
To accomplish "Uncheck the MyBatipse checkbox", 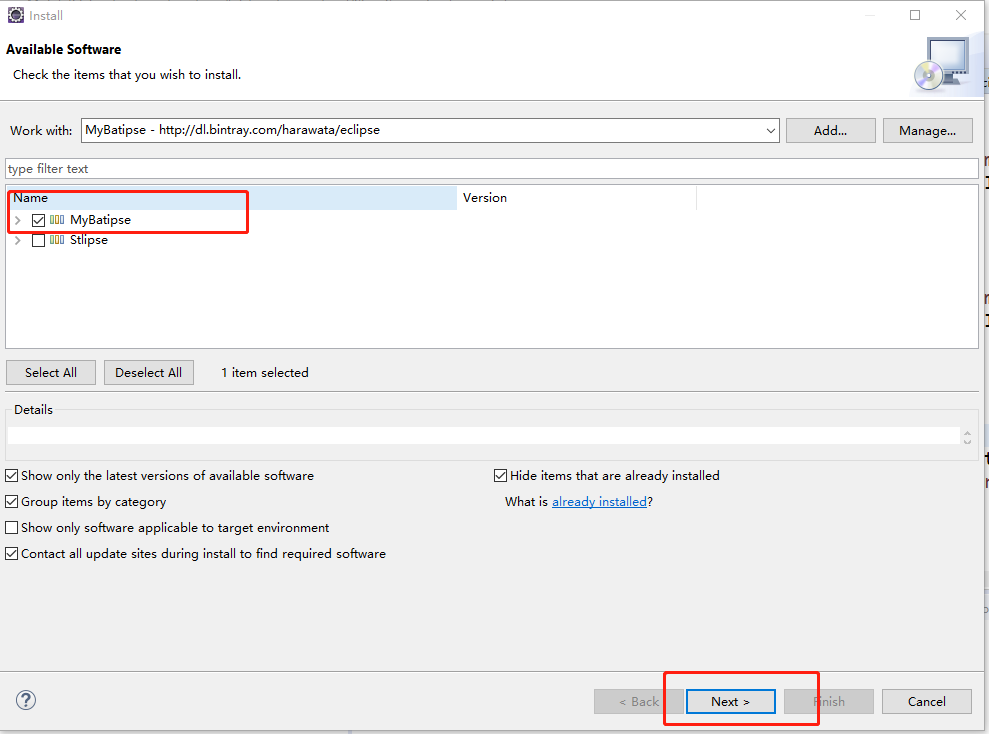I will (37, 220).
